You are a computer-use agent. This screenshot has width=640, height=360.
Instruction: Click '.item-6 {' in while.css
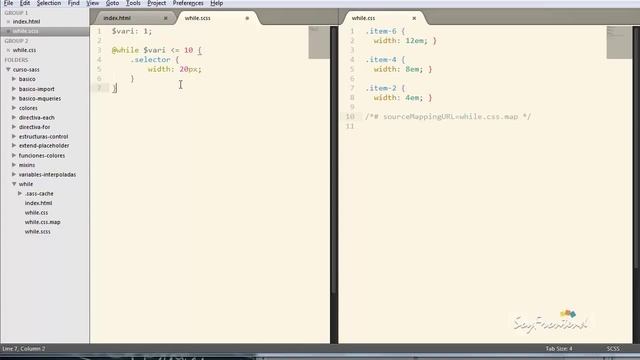point(385,31)
